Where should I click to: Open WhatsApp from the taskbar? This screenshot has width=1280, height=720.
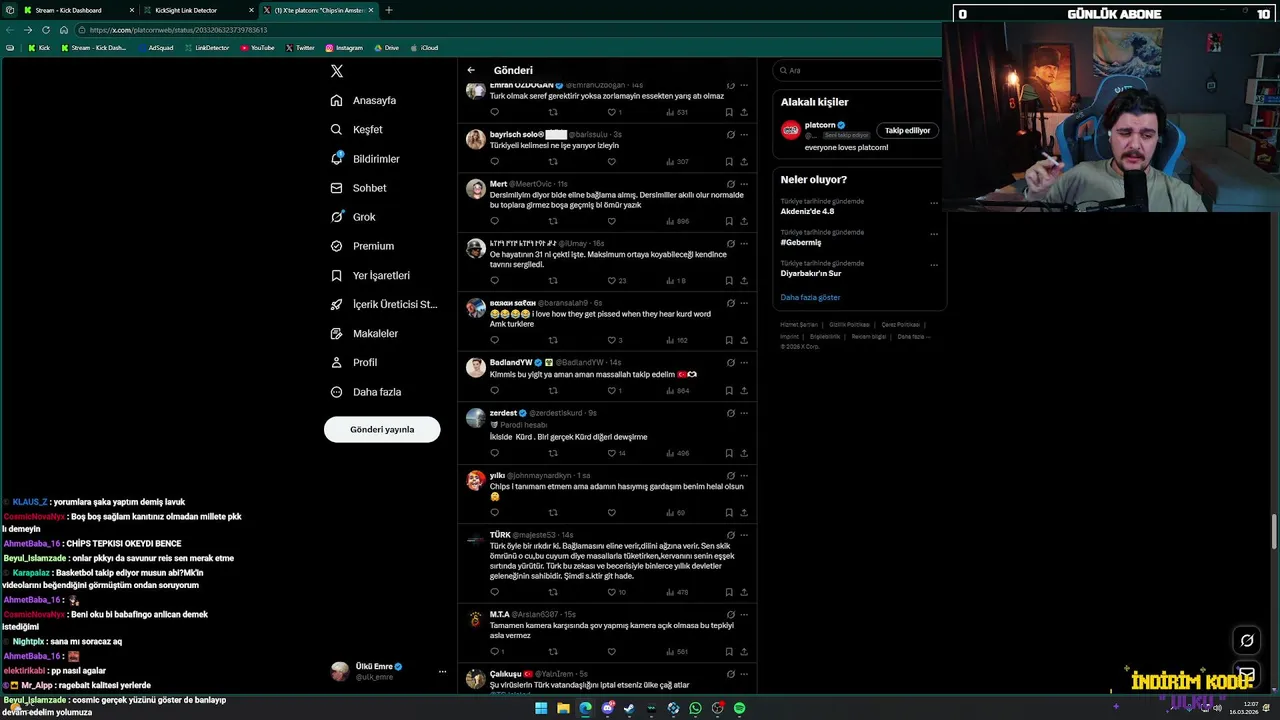pyautogui.click(x=695, y=708)
